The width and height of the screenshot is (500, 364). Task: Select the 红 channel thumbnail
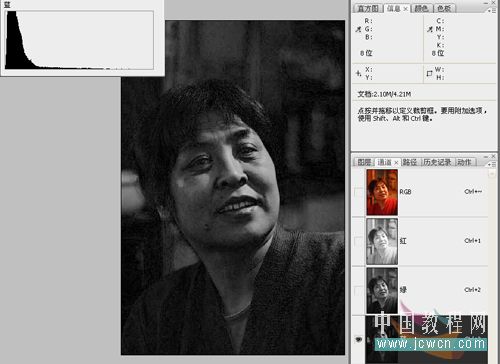pyautogui.click(x=382, y=241)
